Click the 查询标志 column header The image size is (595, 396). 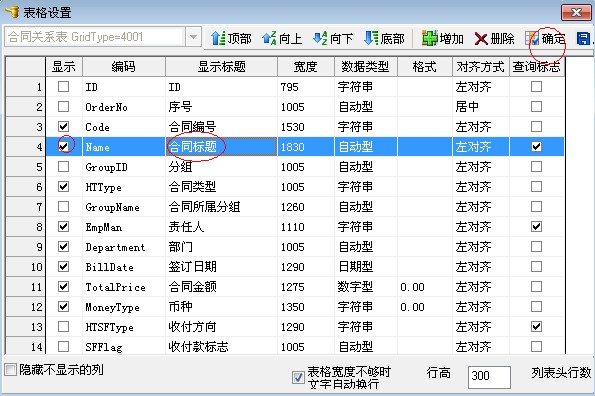537,67
